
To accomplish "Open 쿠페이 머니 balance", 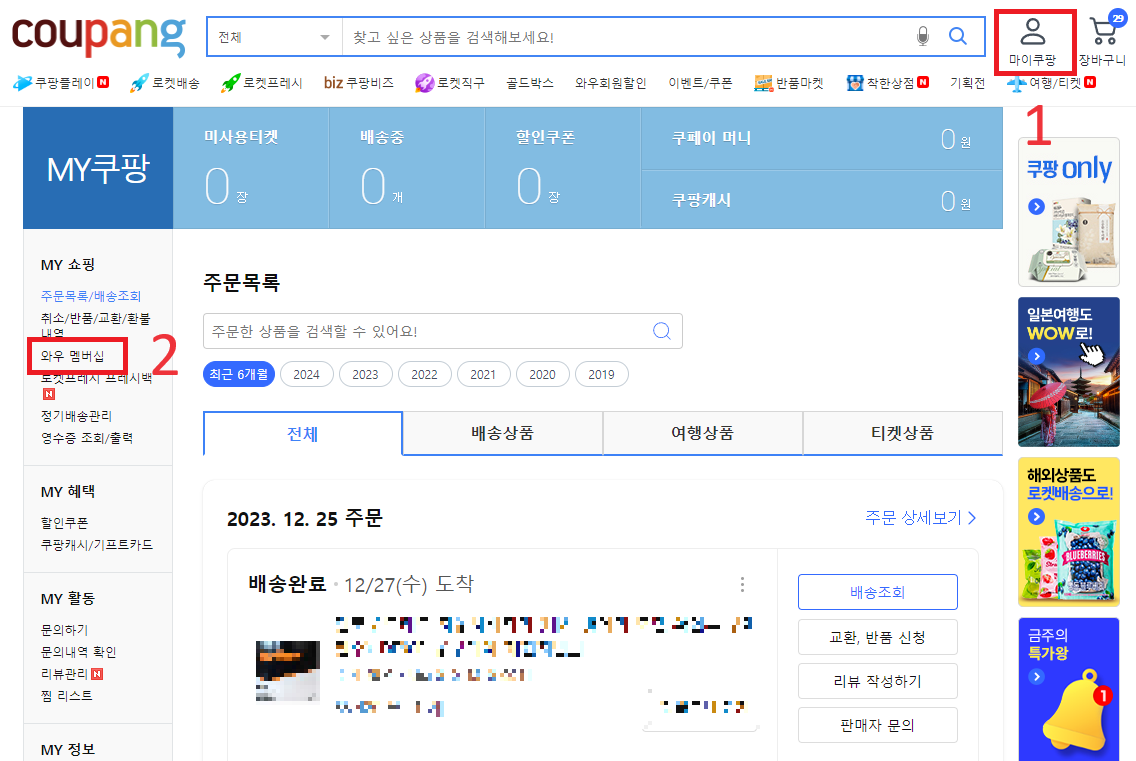I will (x=822, y=138).
